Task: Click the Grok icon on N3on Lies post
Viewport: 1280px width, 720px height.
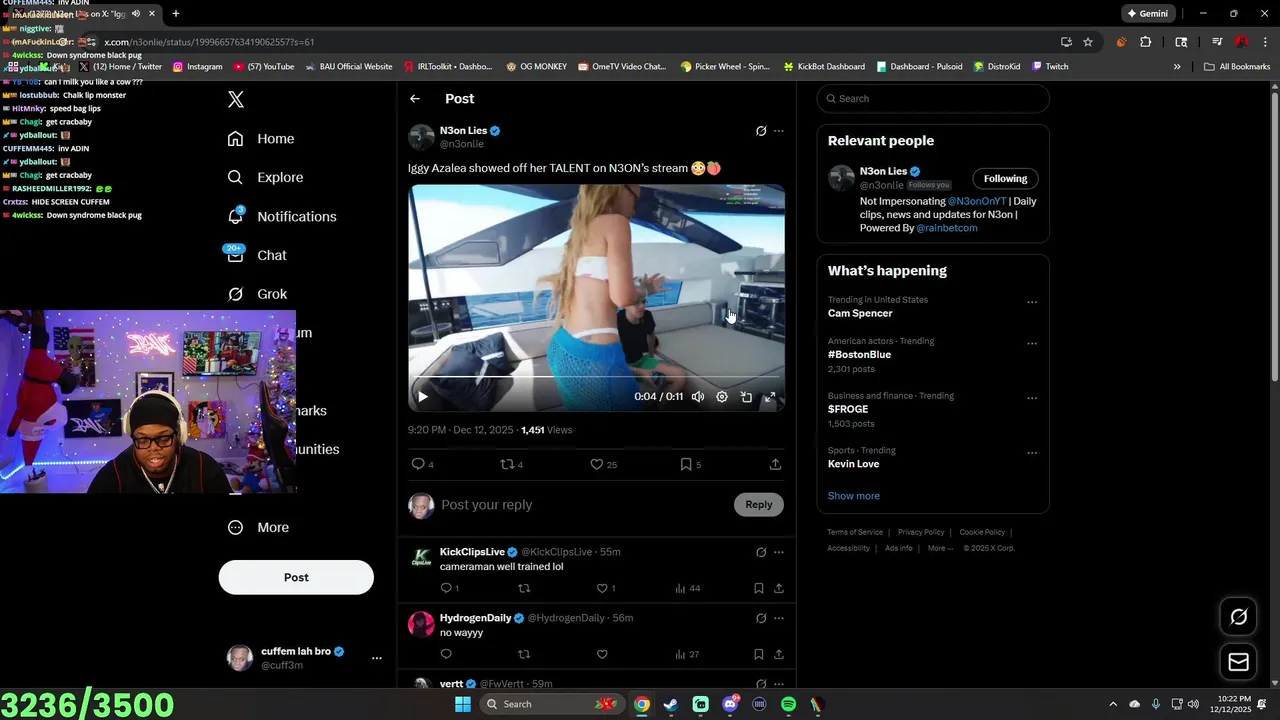Action: [x=761, y=131]
